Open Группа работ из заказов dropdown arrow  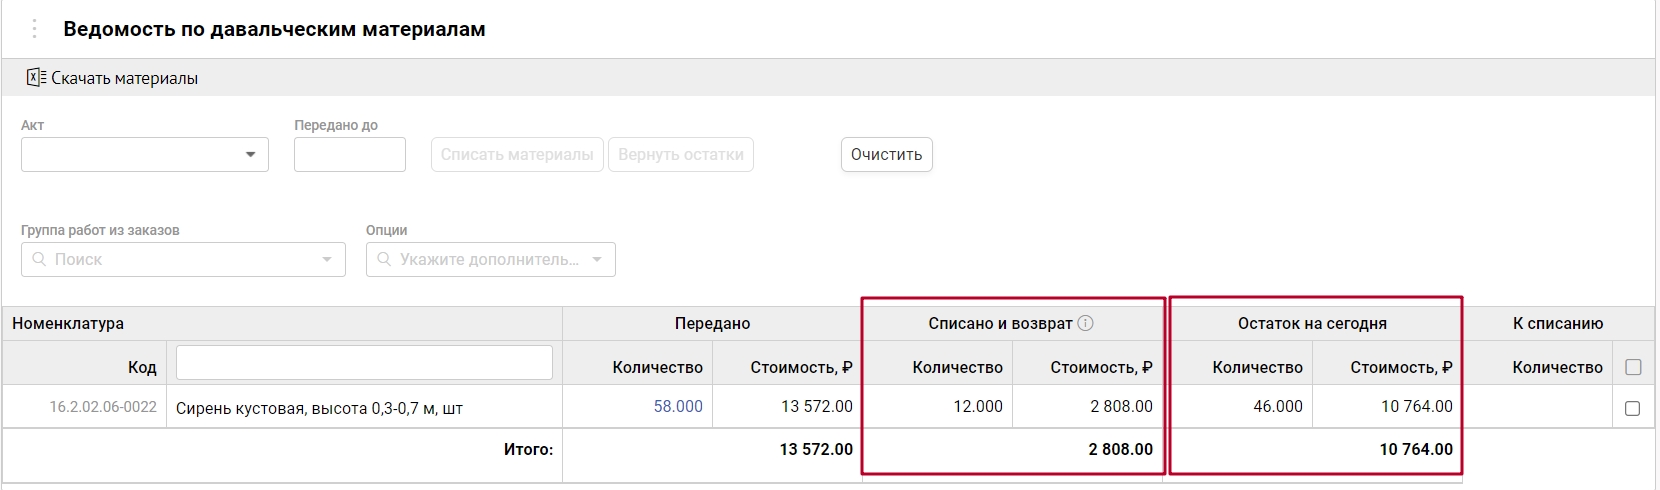pyautogui.click(x=326, y=259)
